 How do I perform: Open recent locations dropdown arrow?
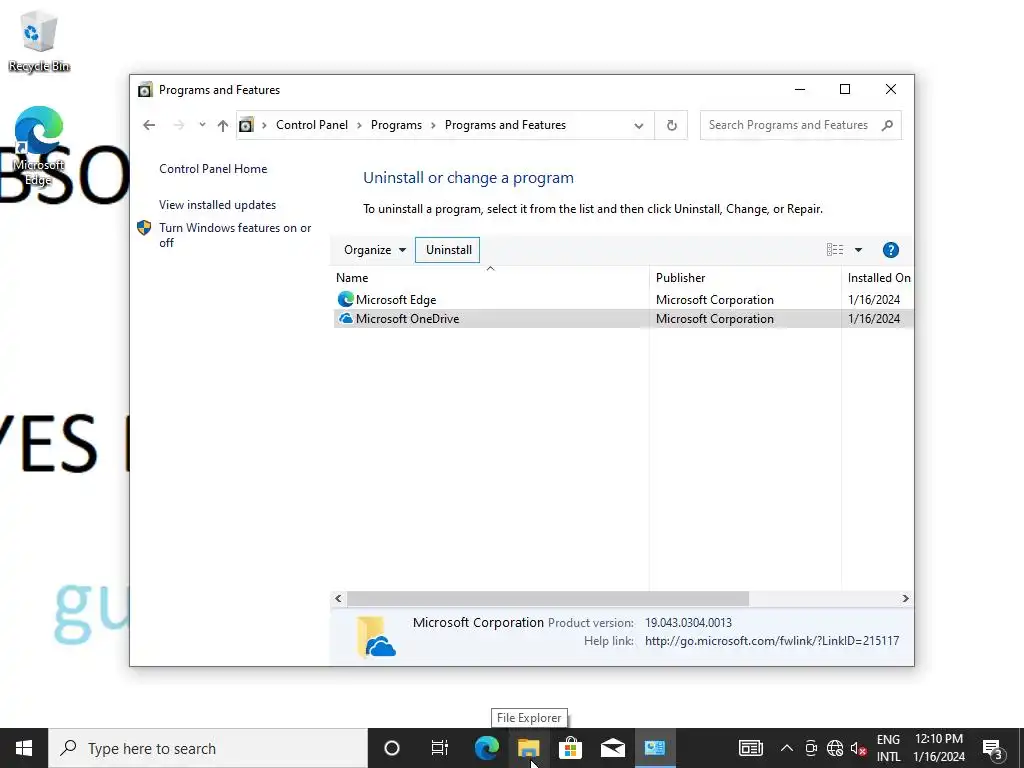202,125
